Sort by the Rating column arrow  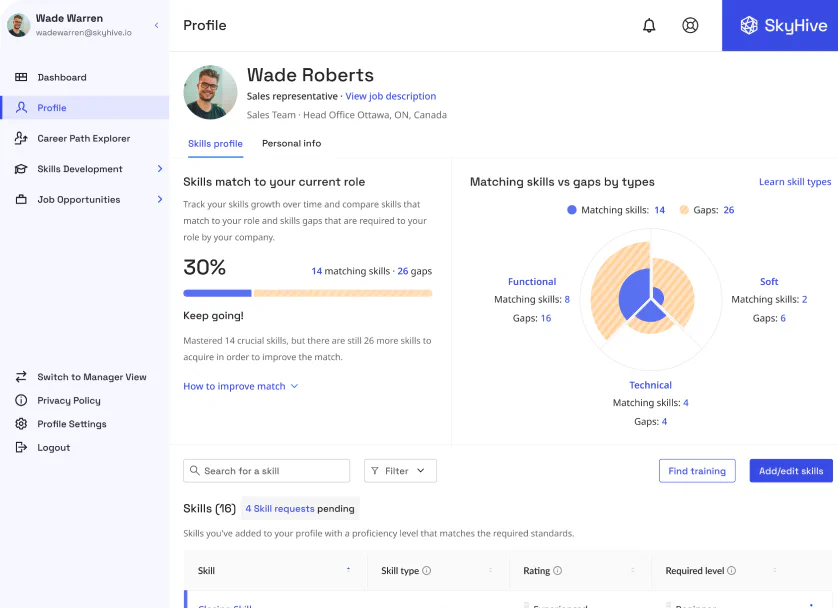tap(632, 570)
